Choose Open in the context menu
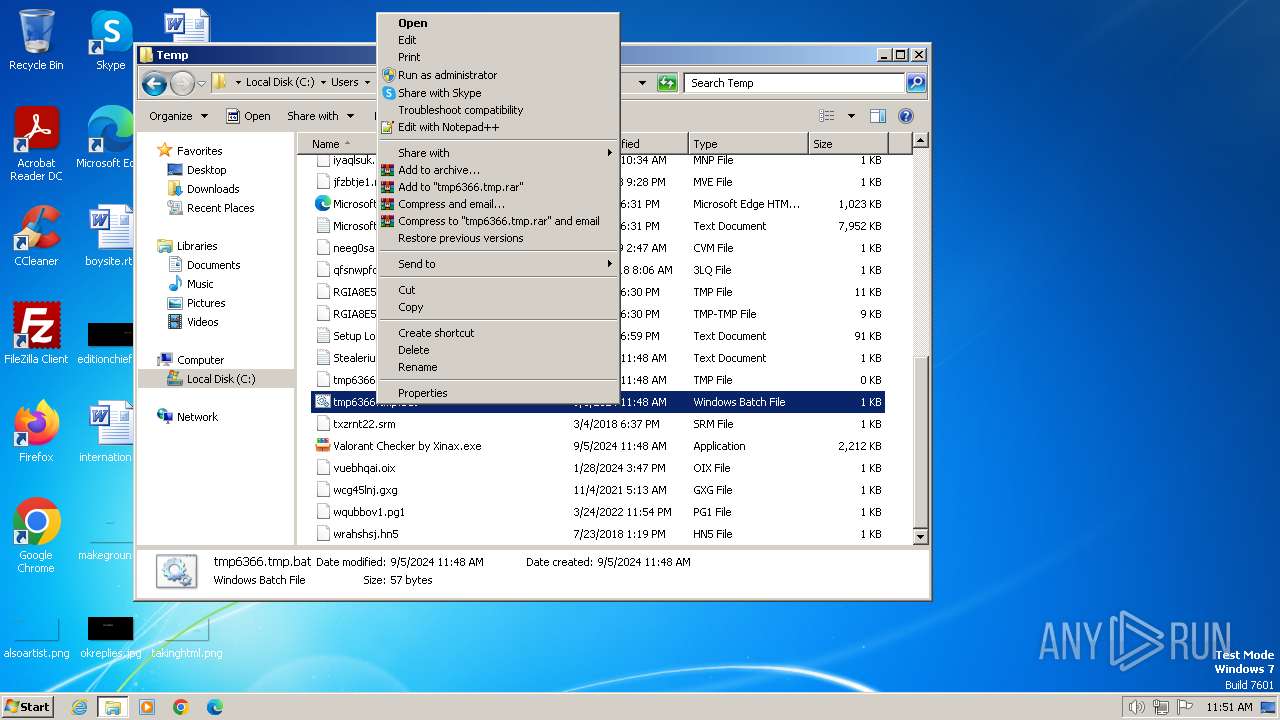Screen dimensions: 1280x720 [498, 23]
